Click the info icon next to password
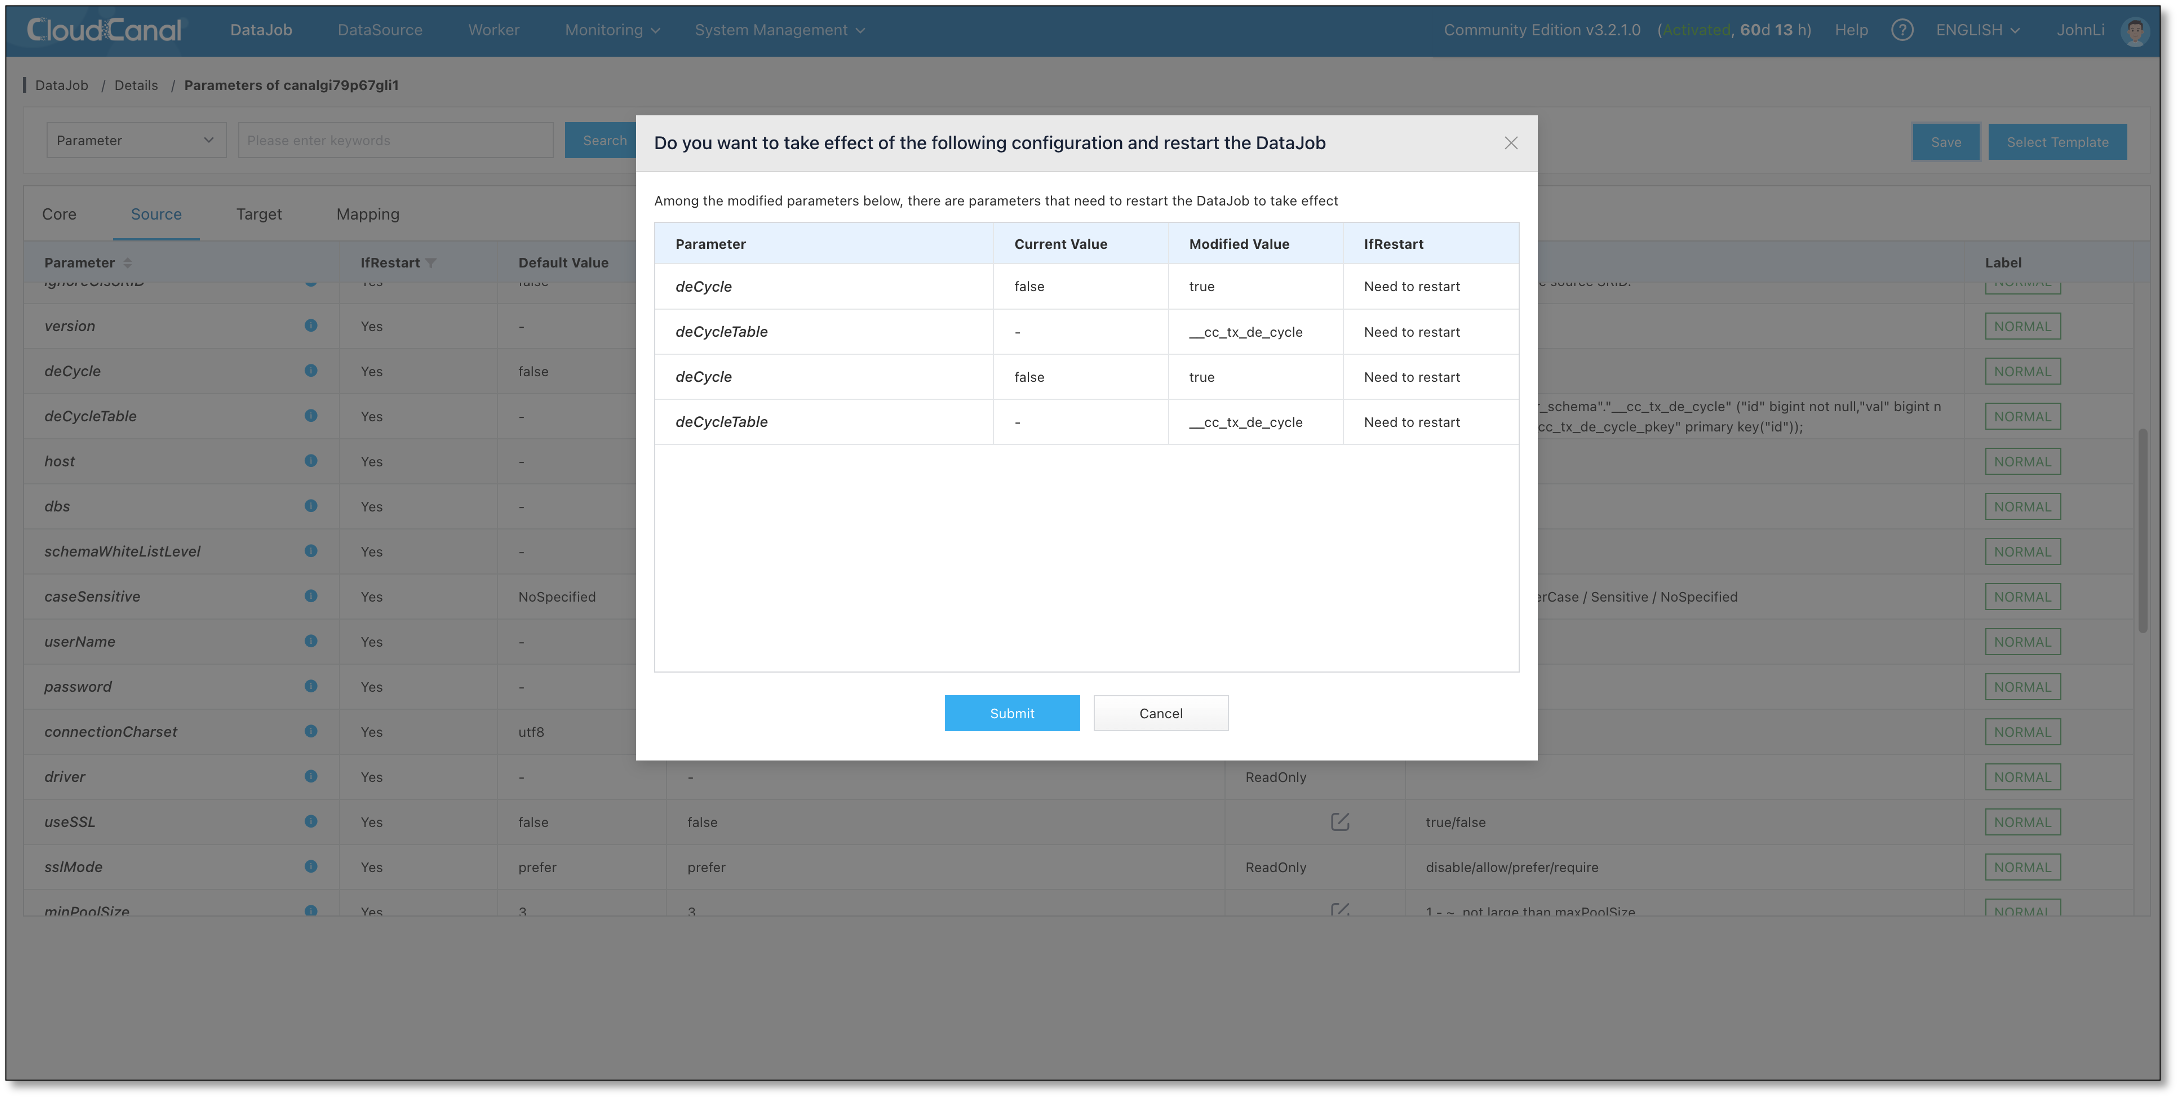The image size is (2180, 1100). pos(311,686)
